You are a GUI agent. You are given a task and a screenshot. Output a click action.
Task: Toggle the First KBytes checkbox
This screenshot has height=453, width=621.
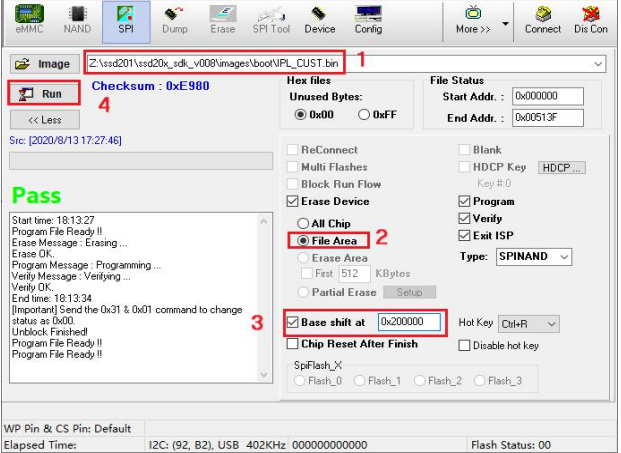coord(307,274)
